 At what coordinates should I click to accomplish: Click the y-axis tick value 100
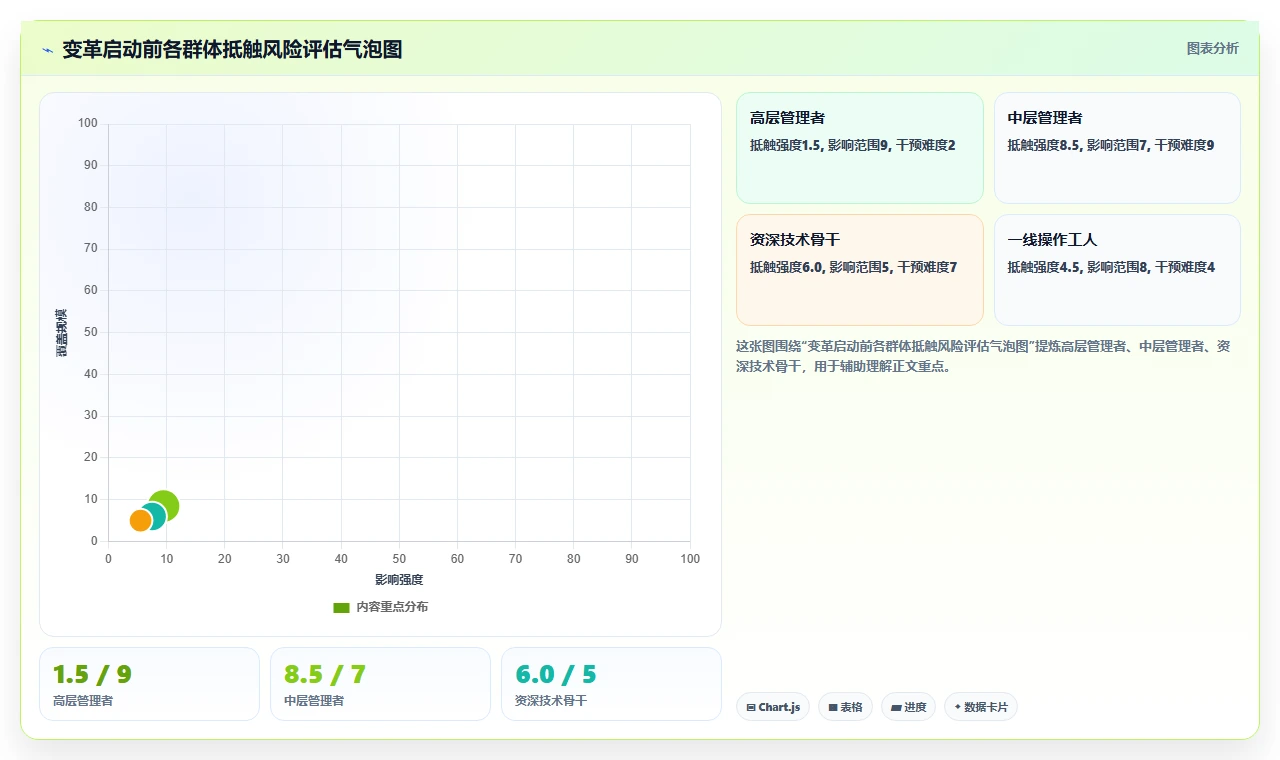pos(88,124)
